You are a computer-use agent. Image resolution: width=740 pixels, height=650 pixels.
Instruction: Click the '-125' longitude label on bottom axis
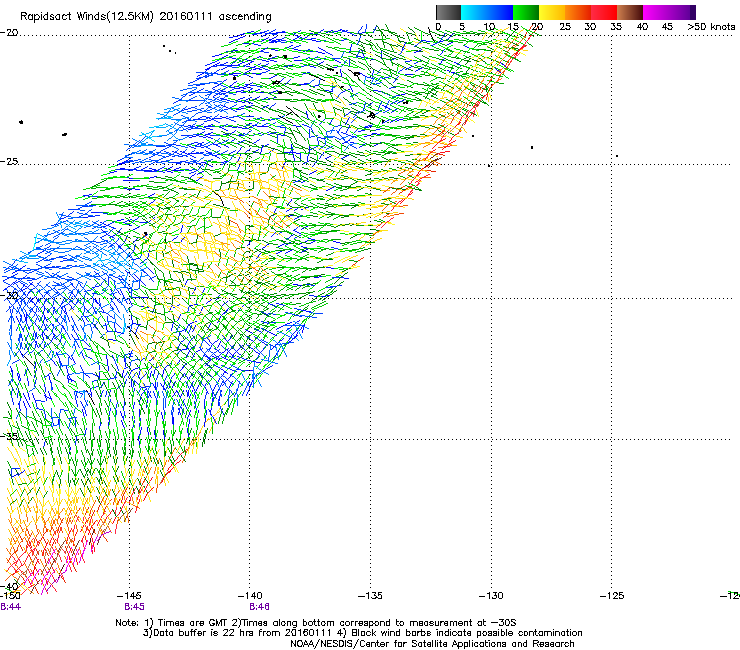tap(612, 596)
